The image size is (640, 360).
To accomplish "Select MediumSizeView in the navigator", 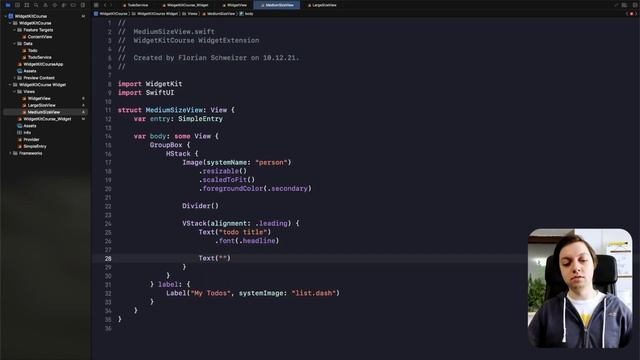I will click(45, 112).
